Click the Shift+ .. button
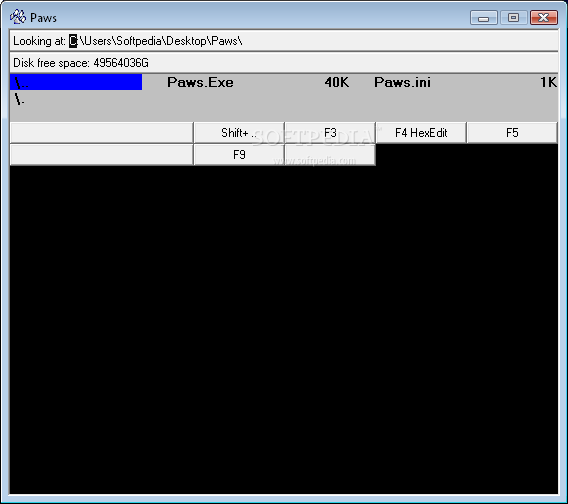This screenshot has height=504, width=568. pyautogui.click(x=239, y=133)
